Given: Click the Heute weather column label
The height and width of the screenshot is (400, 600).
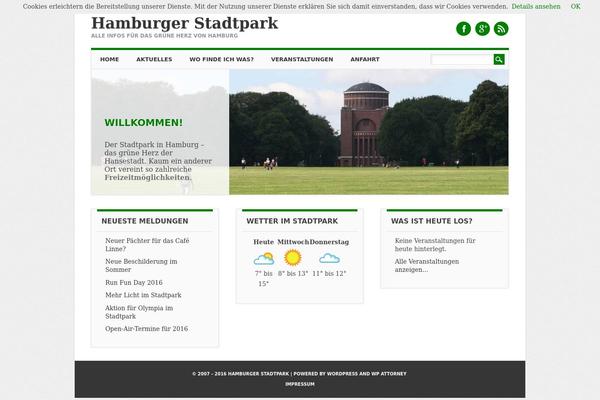Looking at the screenshot, I should [x=264, y=242].
